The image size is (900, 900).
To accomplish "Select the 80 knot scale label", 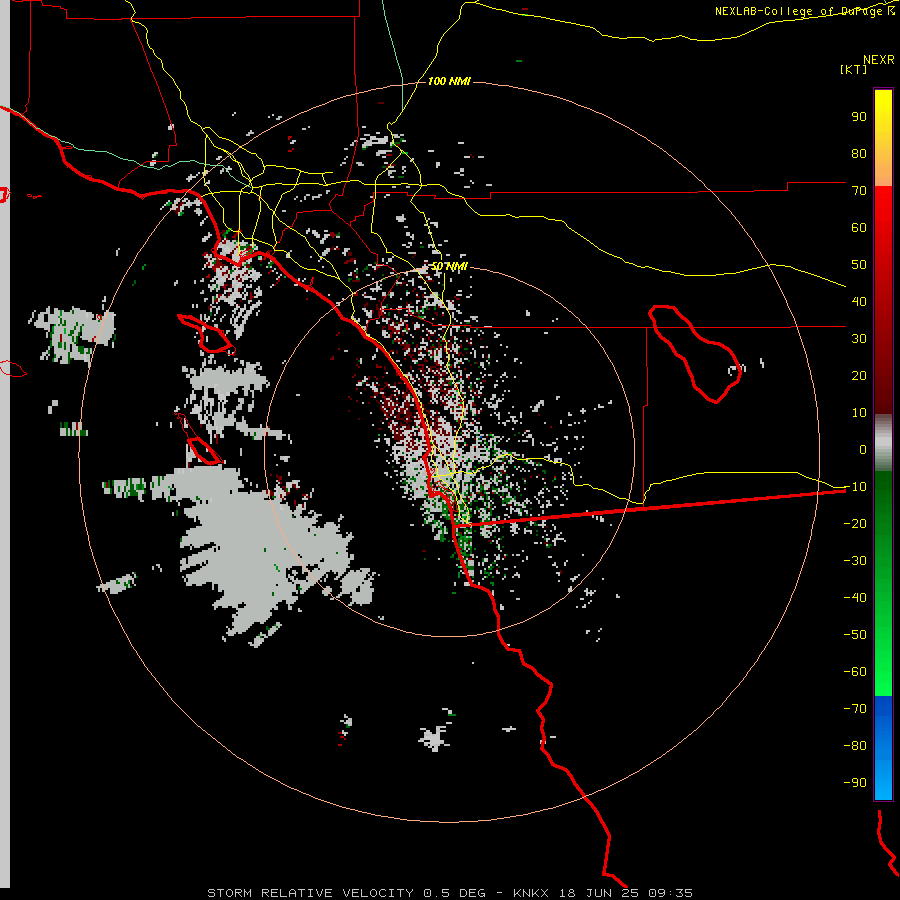I will click(x=859, y=154).
